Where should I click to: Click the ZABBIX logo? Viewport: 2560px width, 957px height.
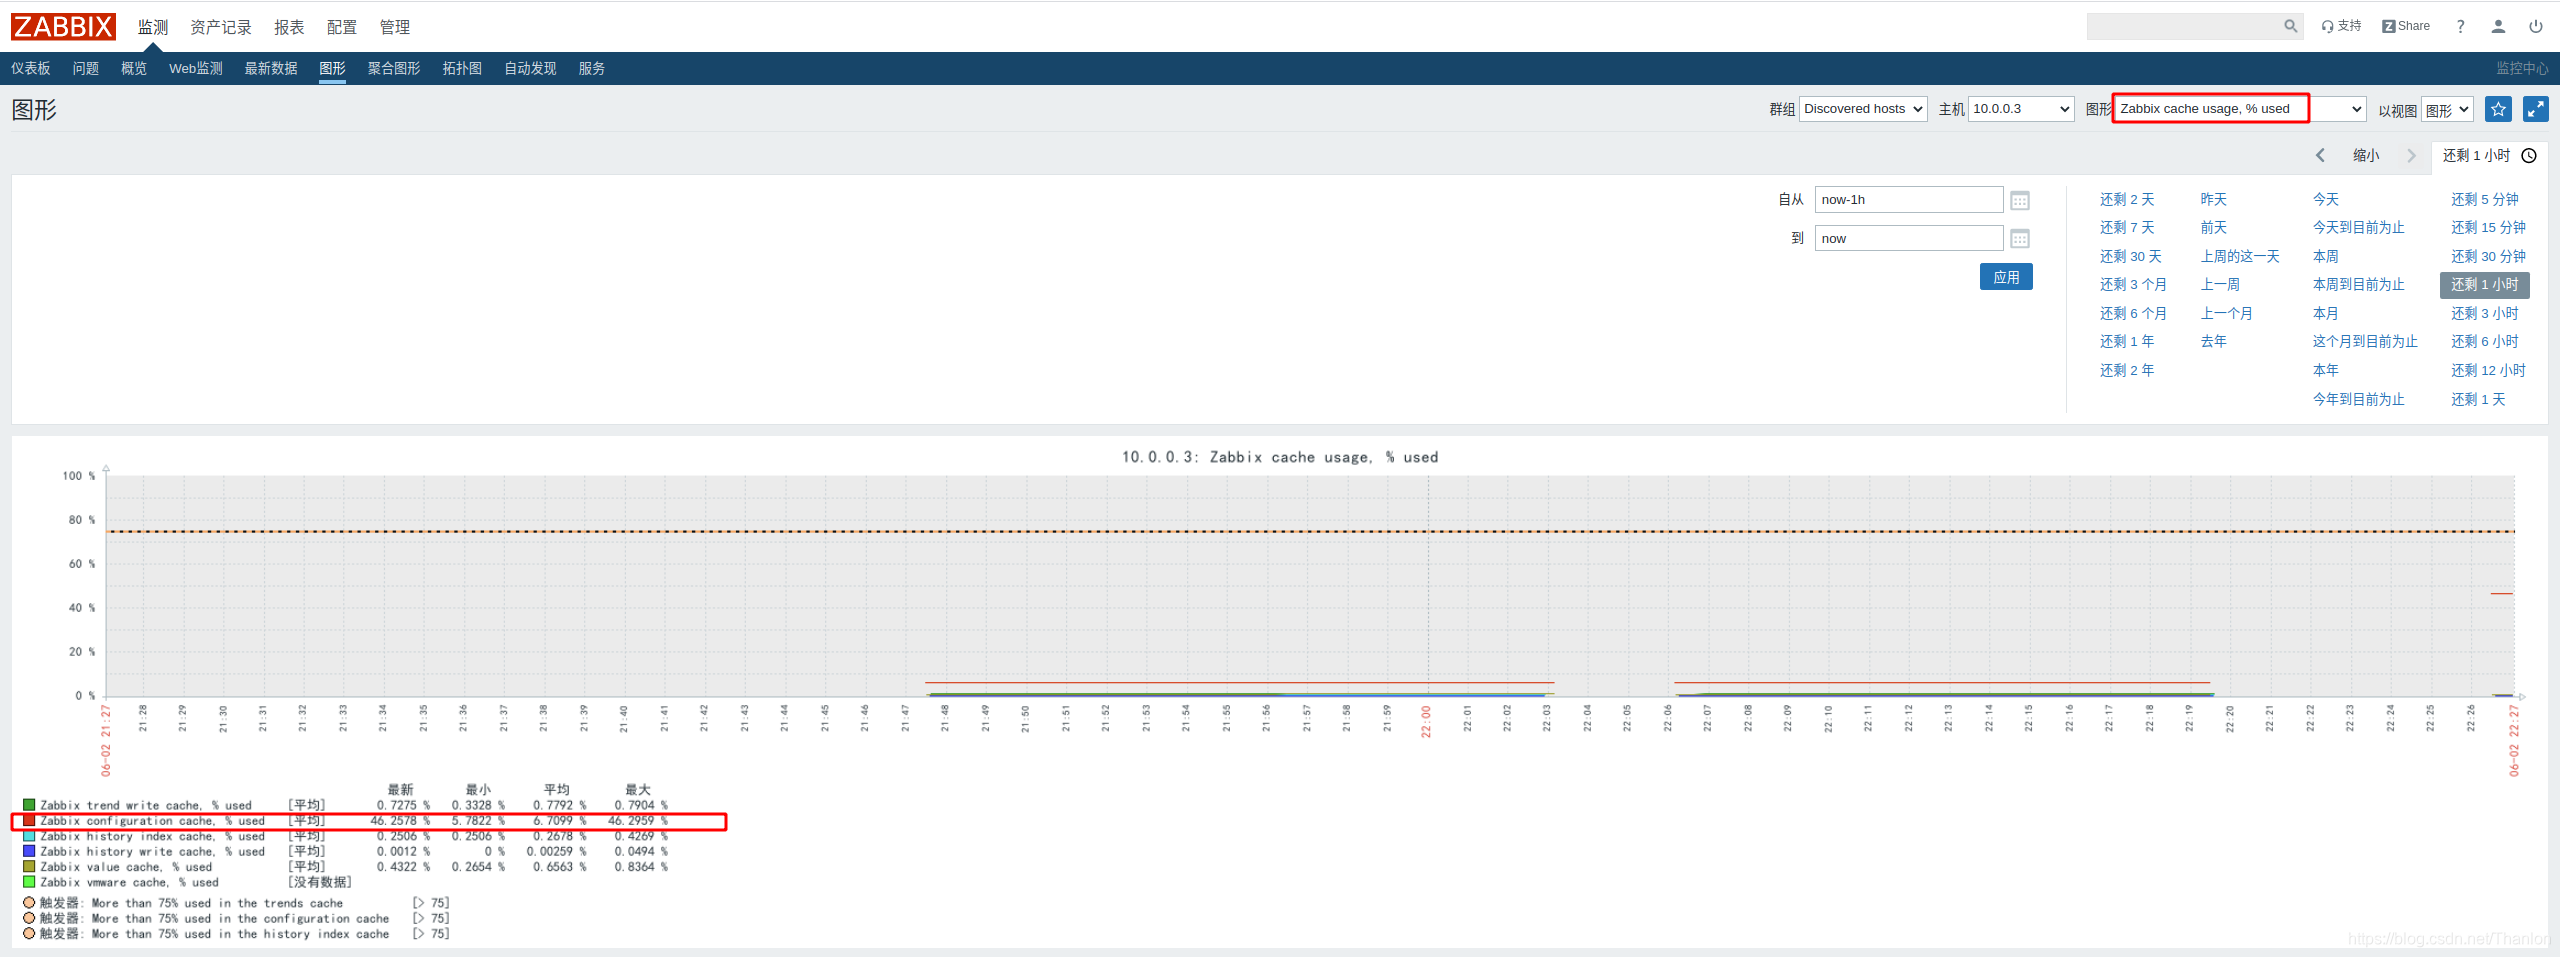pos(63,26)
